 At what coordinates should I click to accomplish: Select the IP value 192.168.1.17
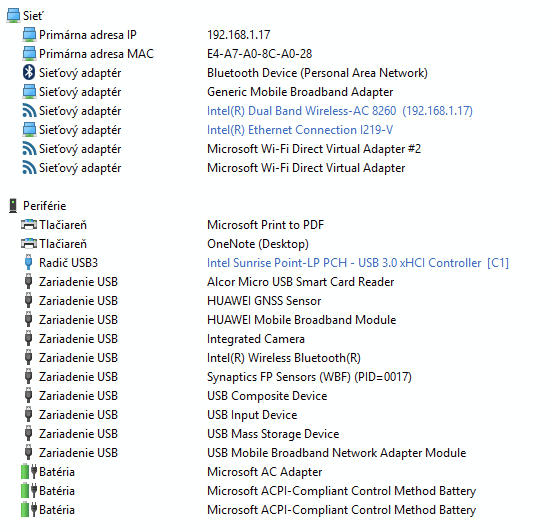click(238, 35)
